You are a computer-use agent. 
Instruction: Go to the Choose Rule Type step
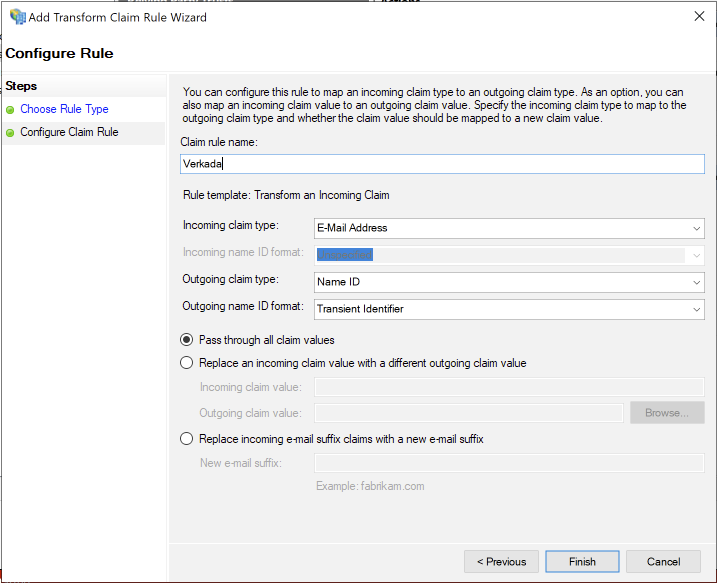pyautogui.click(x=64, y=109)
